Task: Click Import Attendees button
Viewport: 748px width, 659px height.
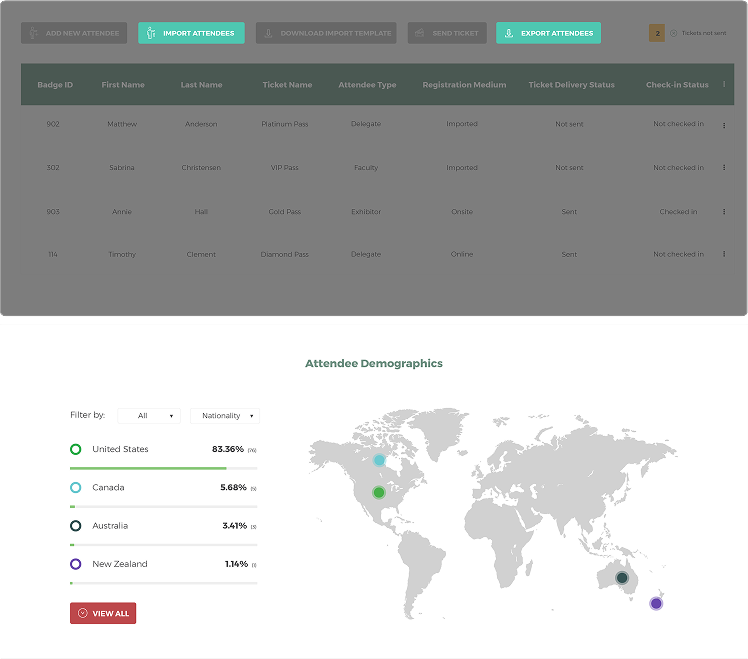Action: point(191,33)
